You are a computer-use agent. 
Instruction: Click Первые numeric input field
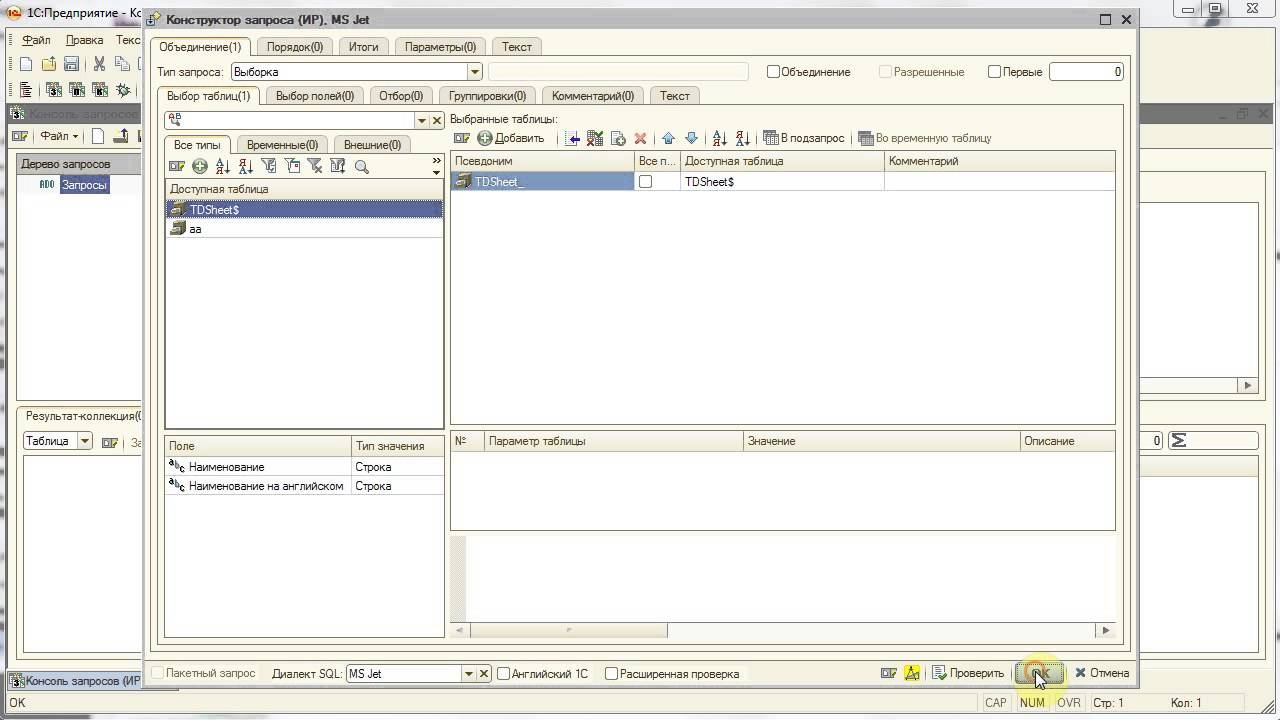coord(1086,72)
